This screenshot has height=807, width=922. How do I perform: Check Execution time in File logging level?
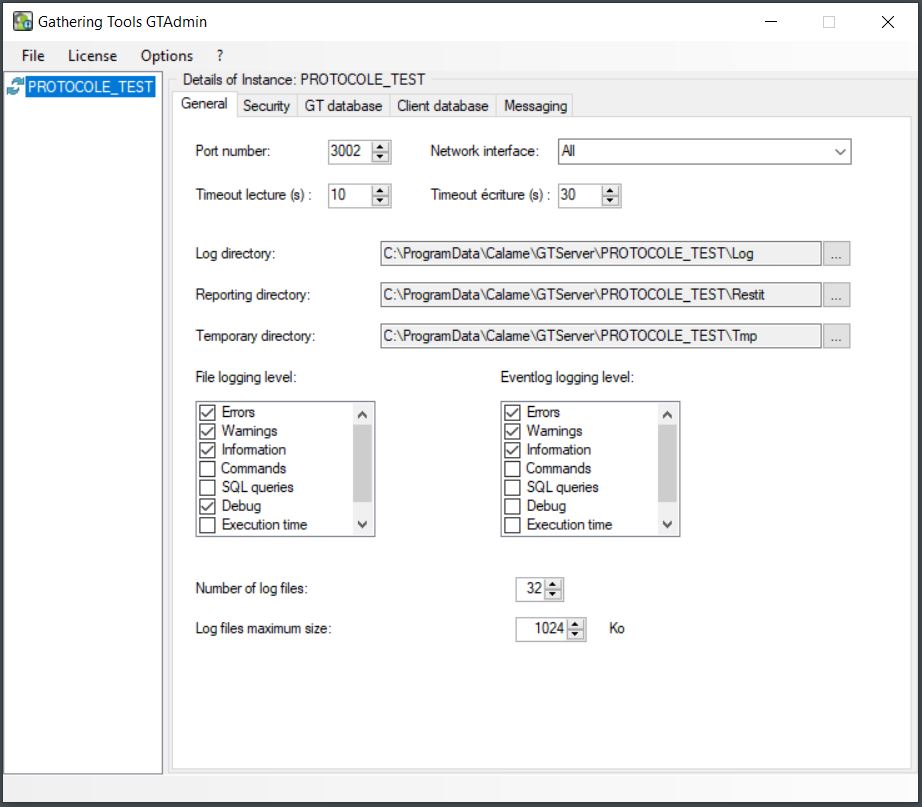[207, 525]
